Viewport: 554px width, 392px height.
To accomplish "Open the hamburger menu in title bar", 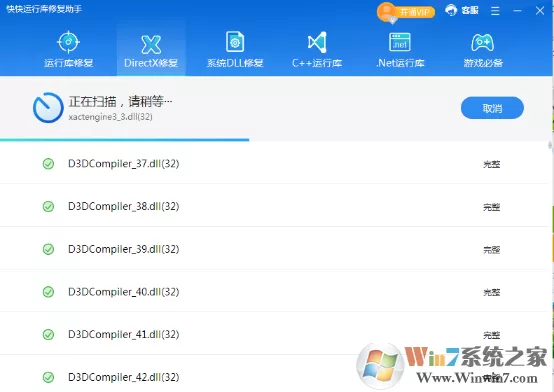I will 495,11.
